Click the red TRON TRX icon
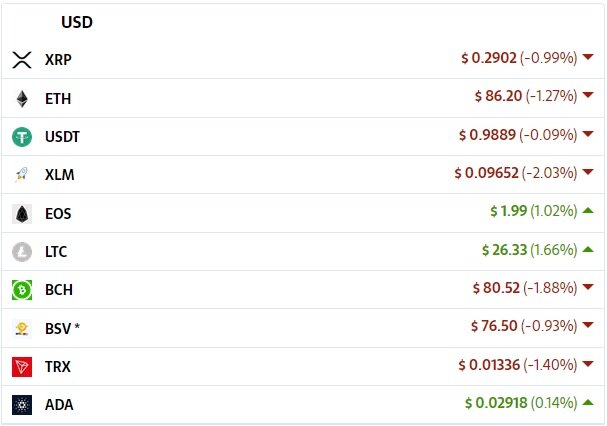Image resolution: width=607 pixels, height=426 pixels. tap(22, 367)
